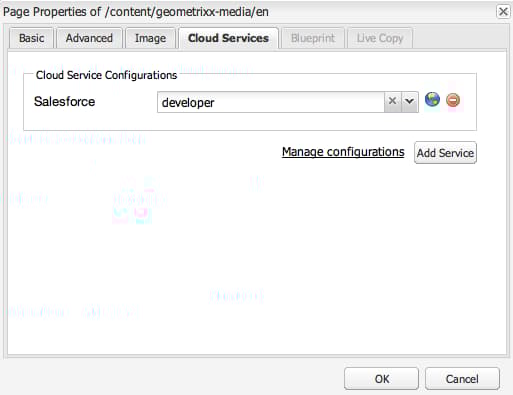Open the Manage configurations link

pos(343,152)
